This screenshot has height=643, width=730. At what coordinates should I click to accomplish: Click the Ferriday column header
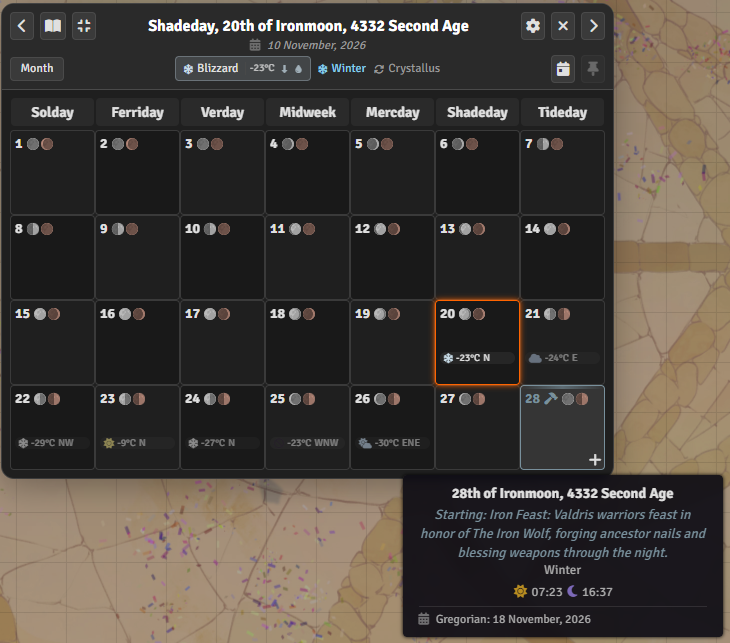[137, 112]
